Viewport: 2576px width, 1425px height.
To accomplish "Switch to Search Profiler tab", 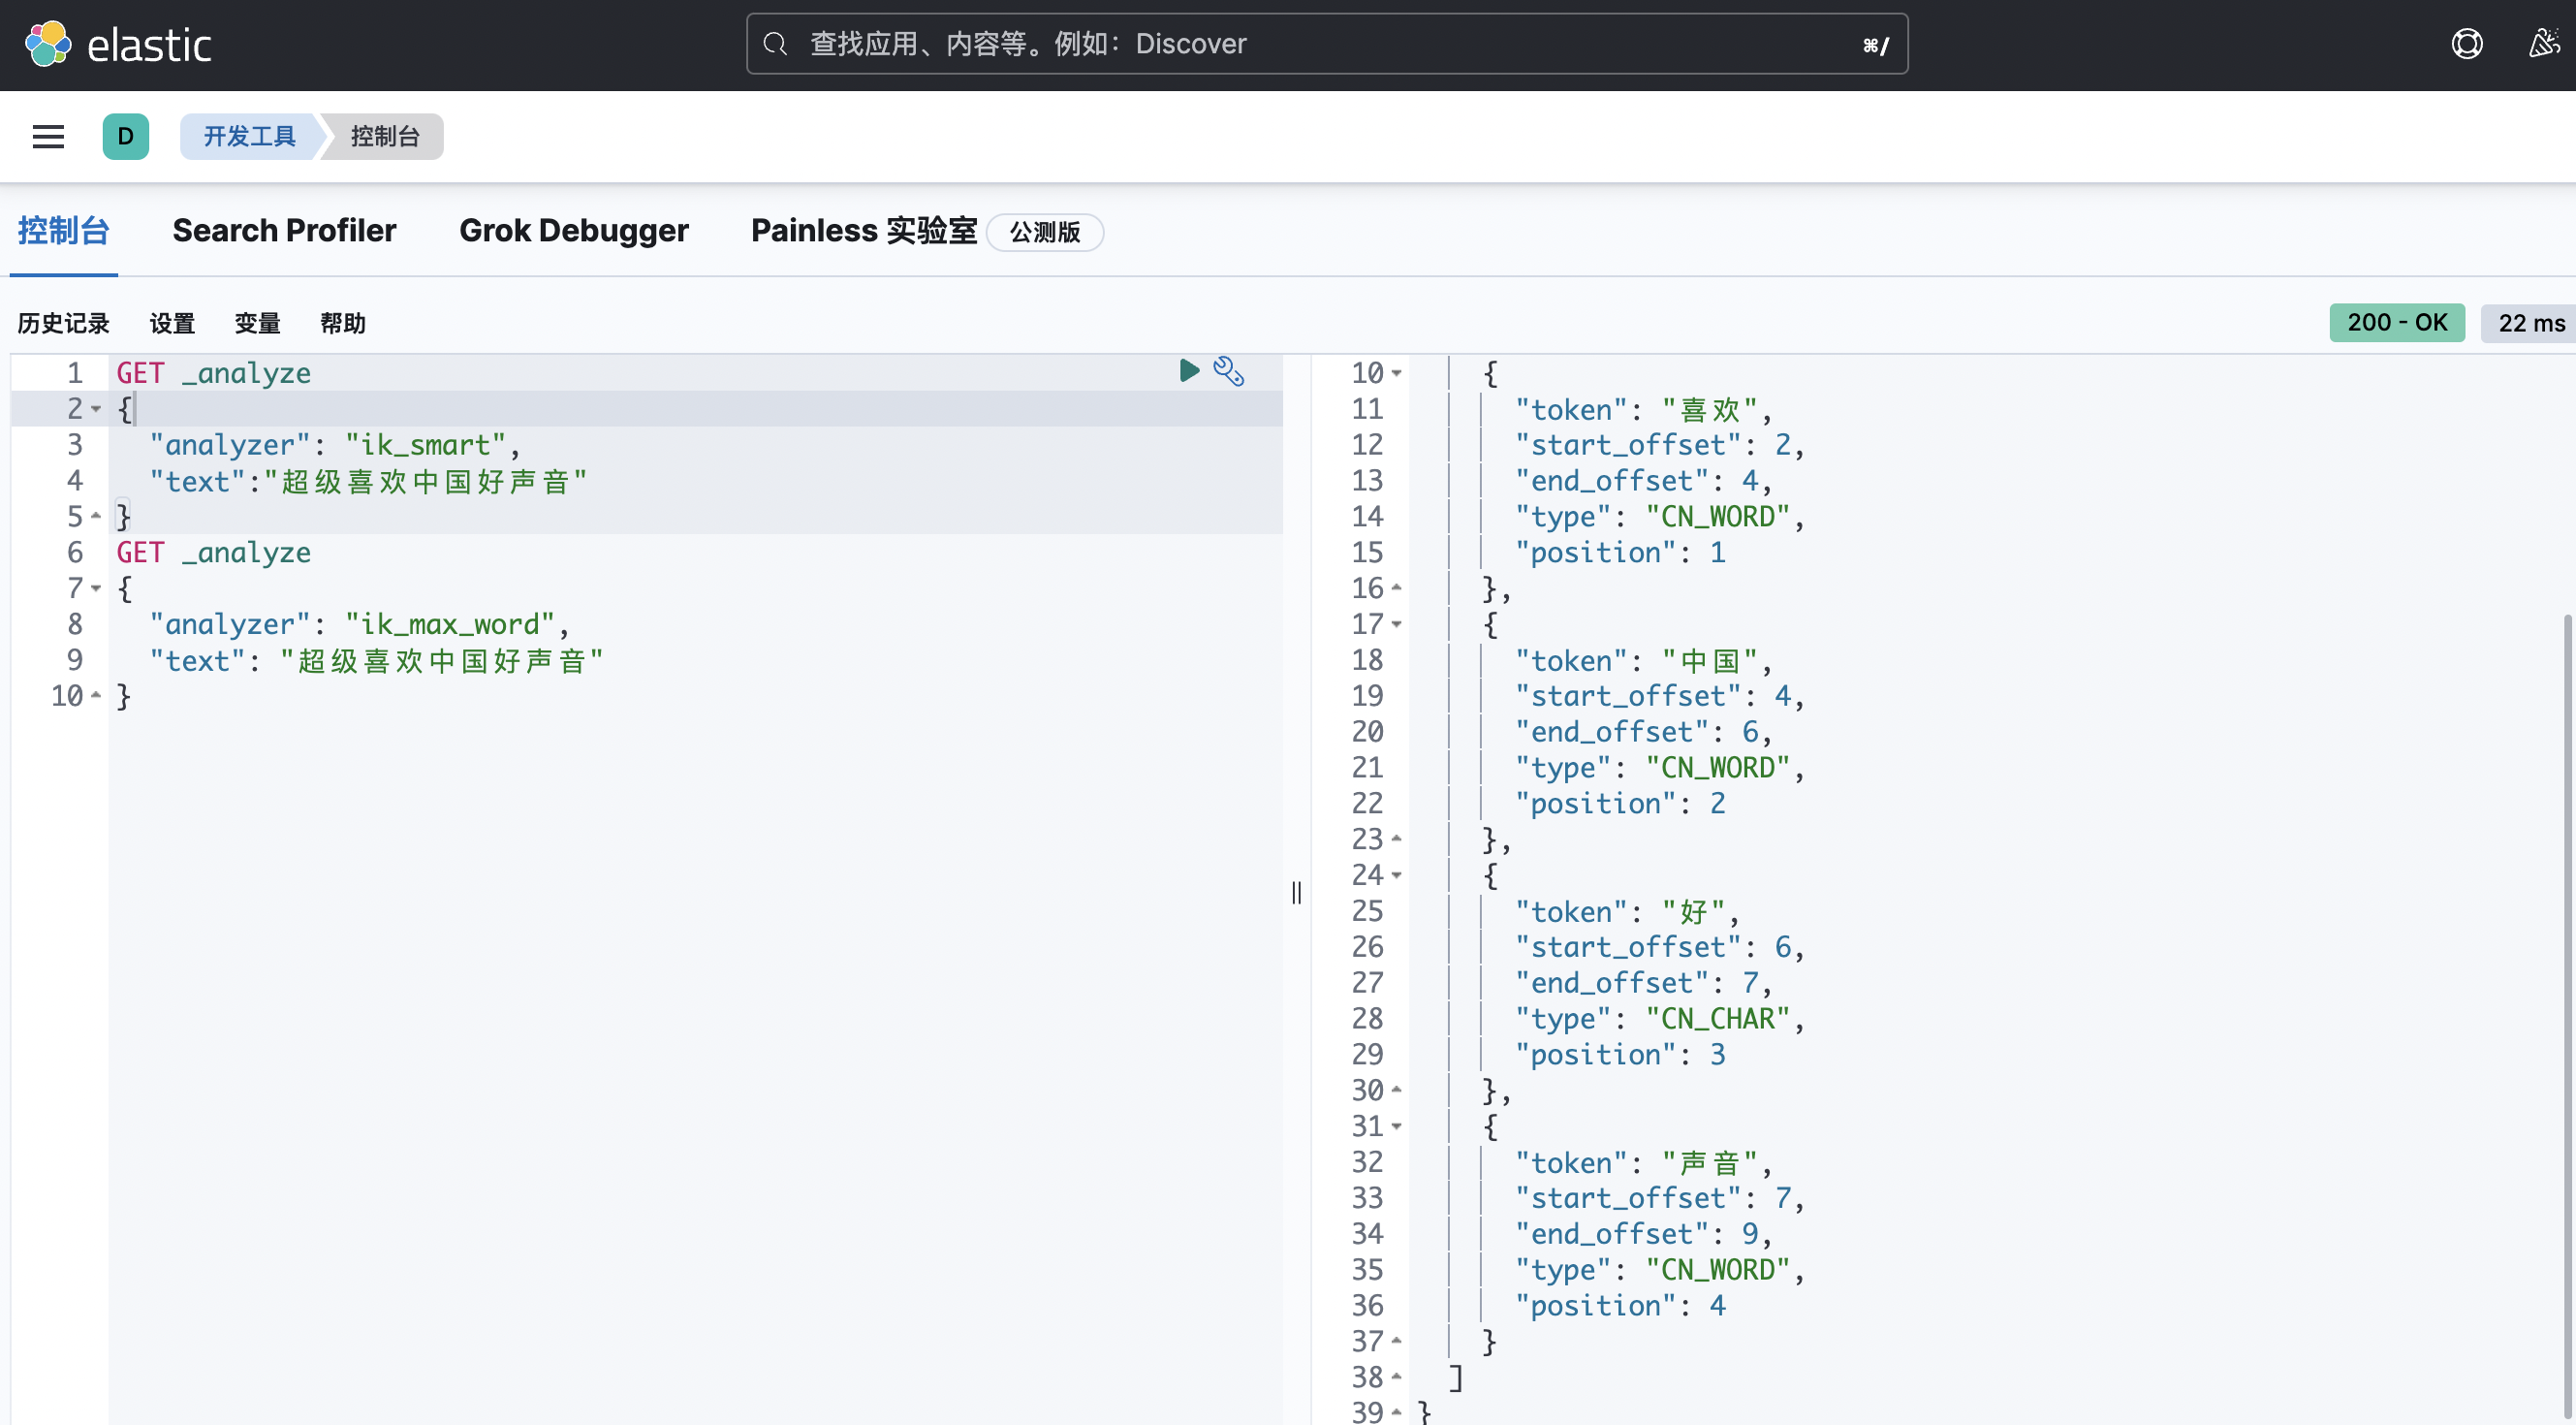I will (284, 231).
